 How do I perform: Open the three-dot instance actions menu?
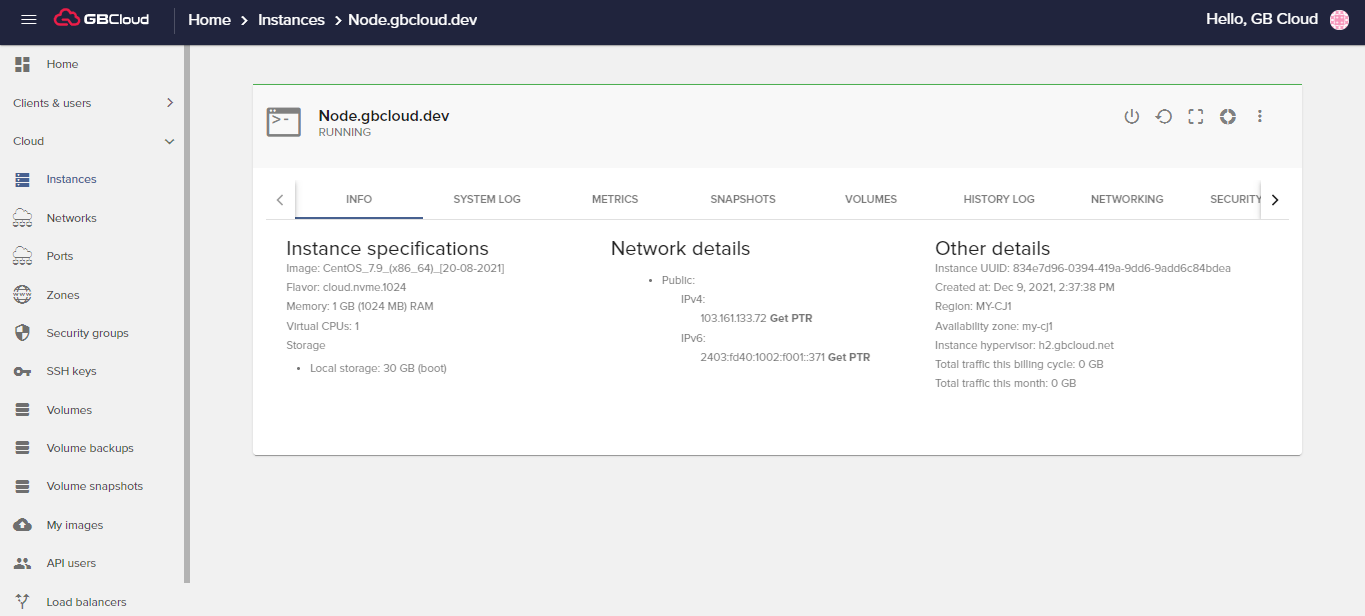pyautogui.click(x=1259, y=116)
